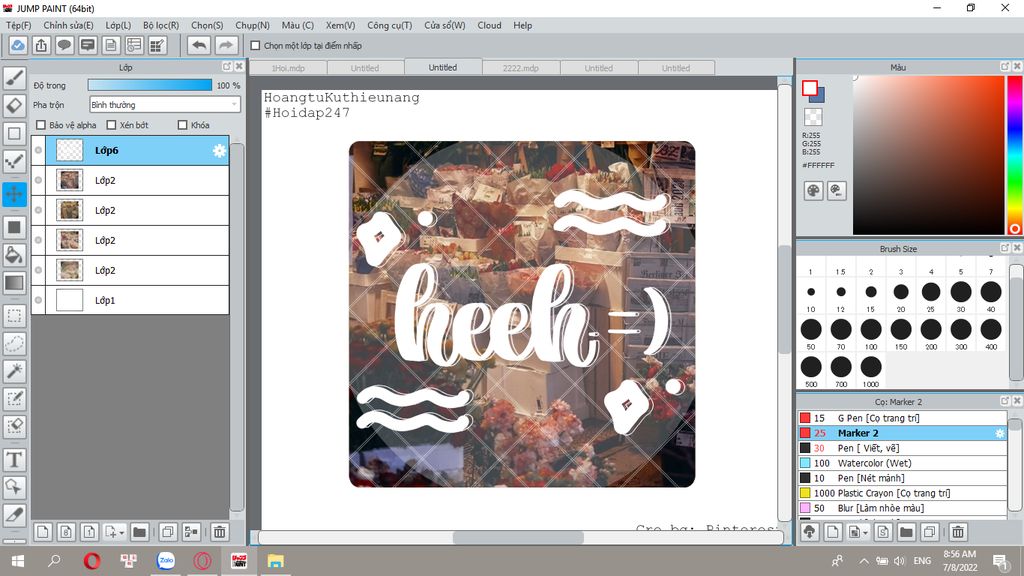Screen dimensions: 1024x576
Task: Tick the 'Bảo vệ alpha' checkbox
Action: point(41,125)
